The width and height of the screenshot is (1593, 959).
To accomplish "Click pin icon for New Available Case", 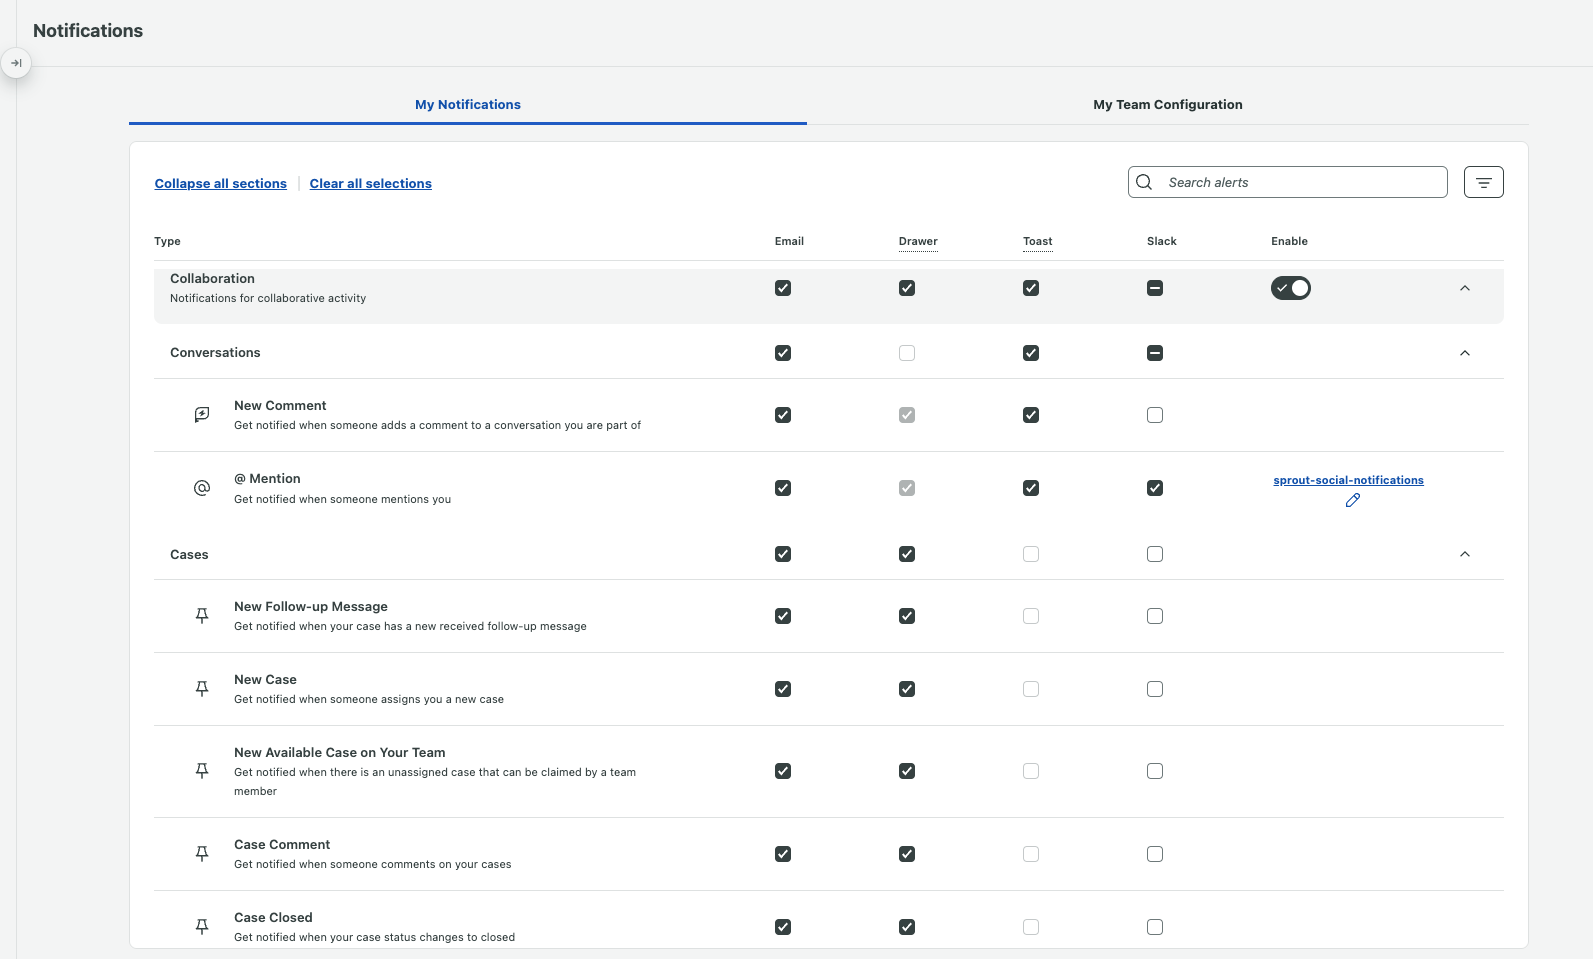I will point(202,771).
